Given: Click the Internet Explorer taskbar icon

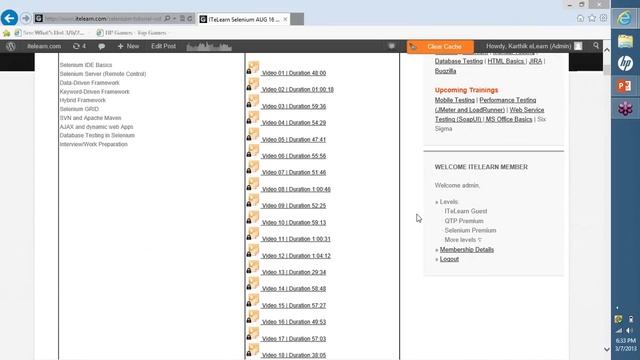Looking at the screenshot, I should (x=625, y=18).
